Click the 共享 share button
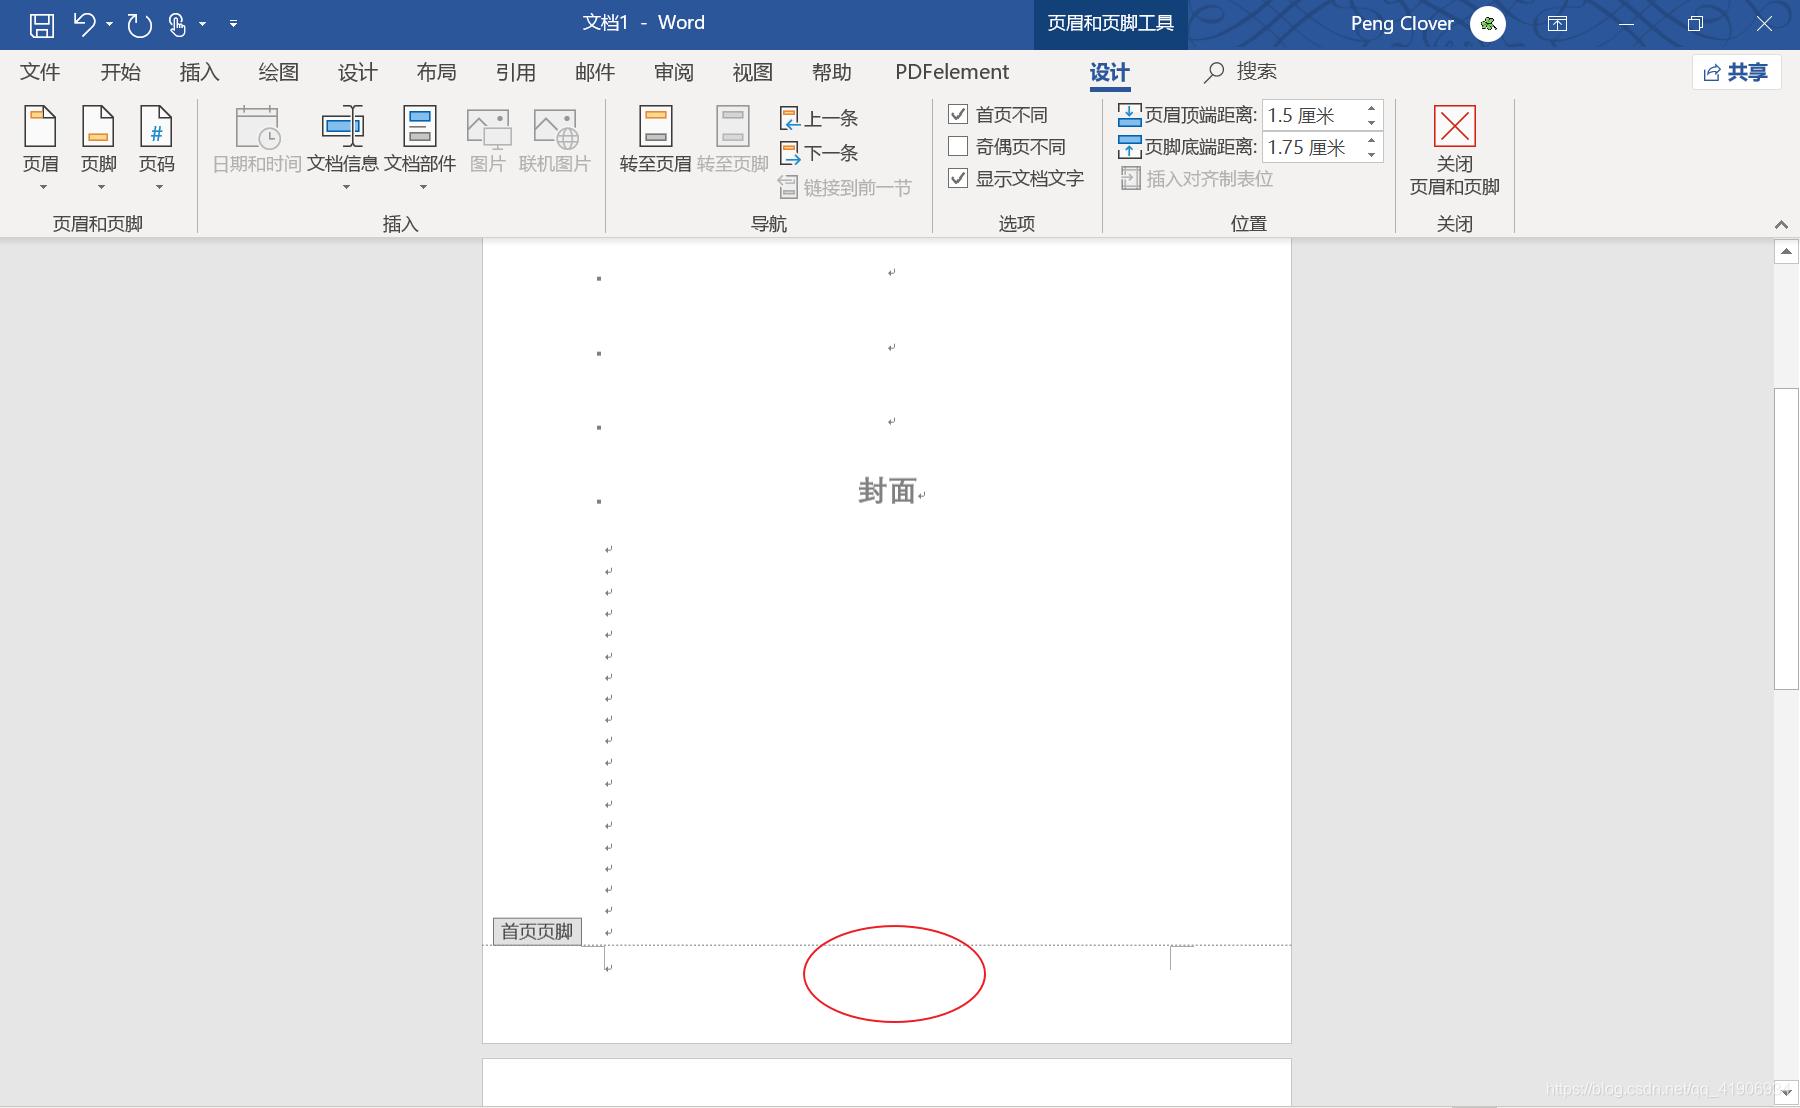 (x=1736, y=72)
